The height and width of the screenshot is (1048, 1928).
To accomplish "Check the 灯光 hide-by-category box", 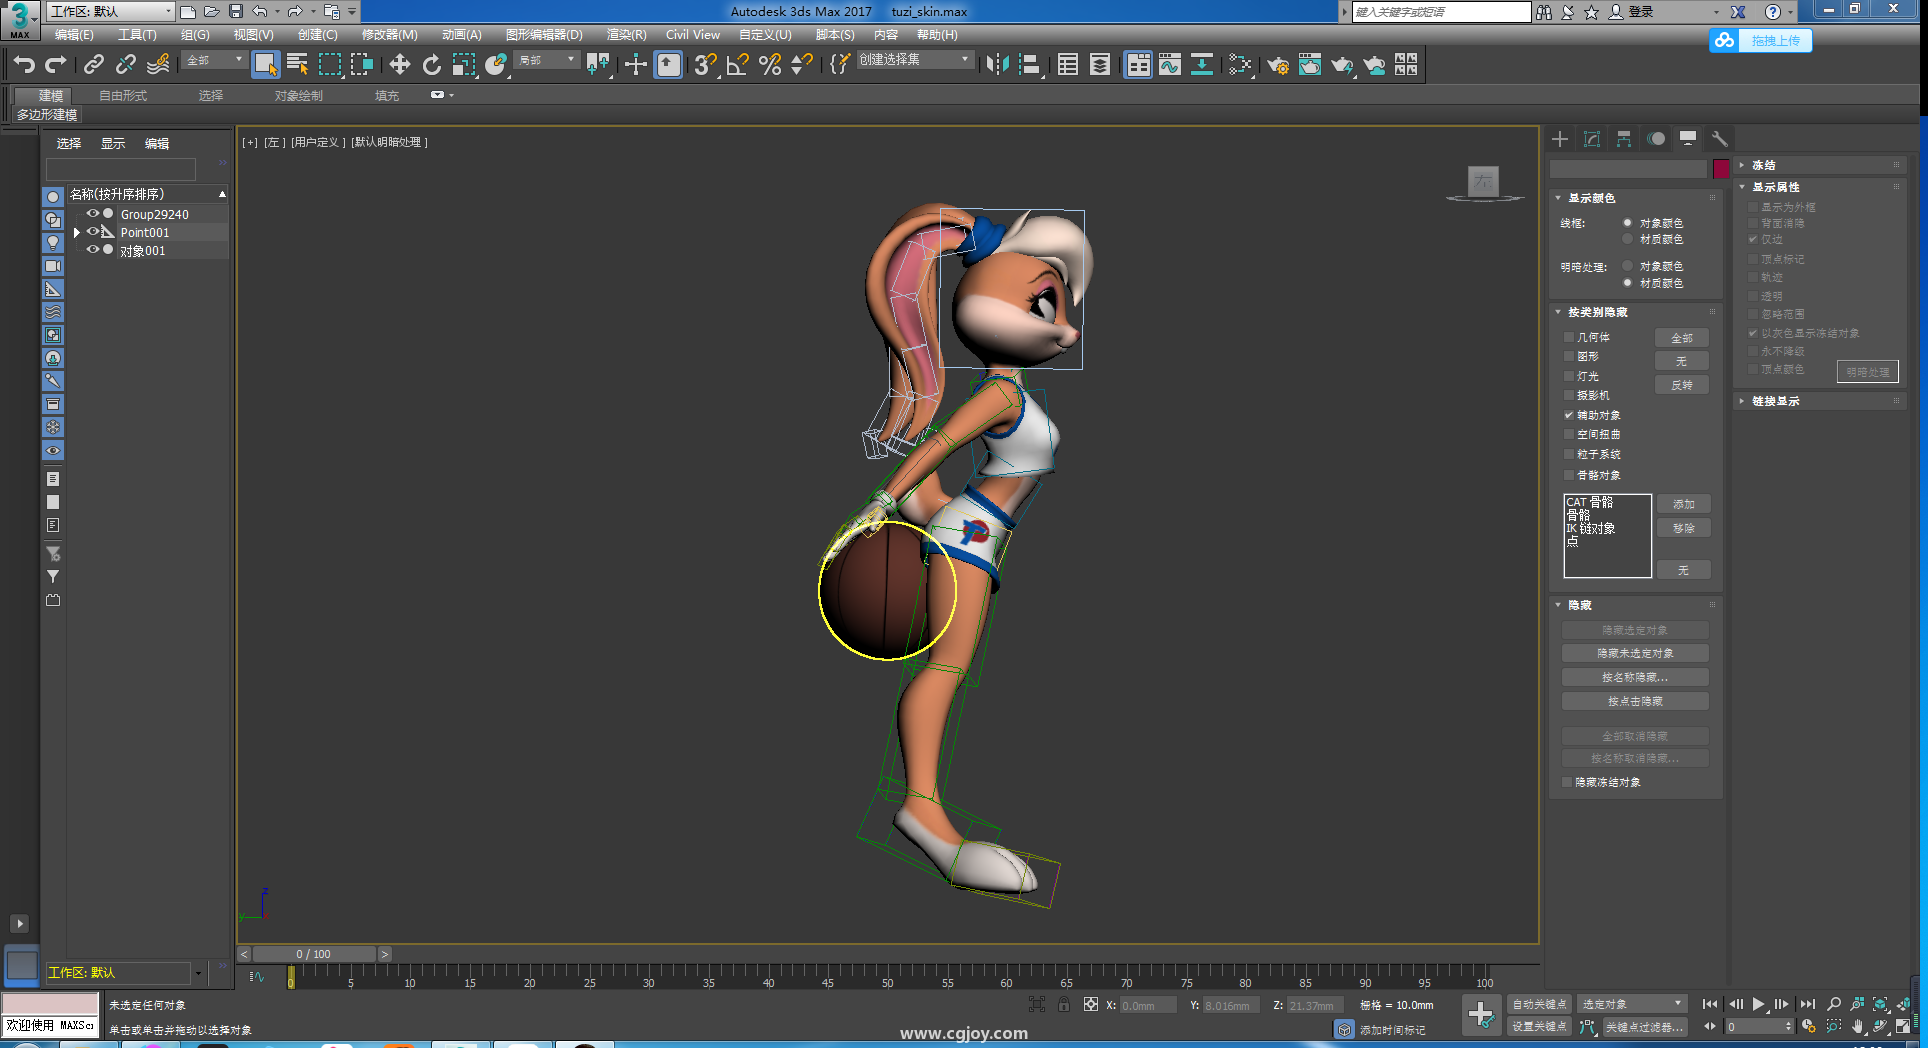I will tap(1569, 377).
